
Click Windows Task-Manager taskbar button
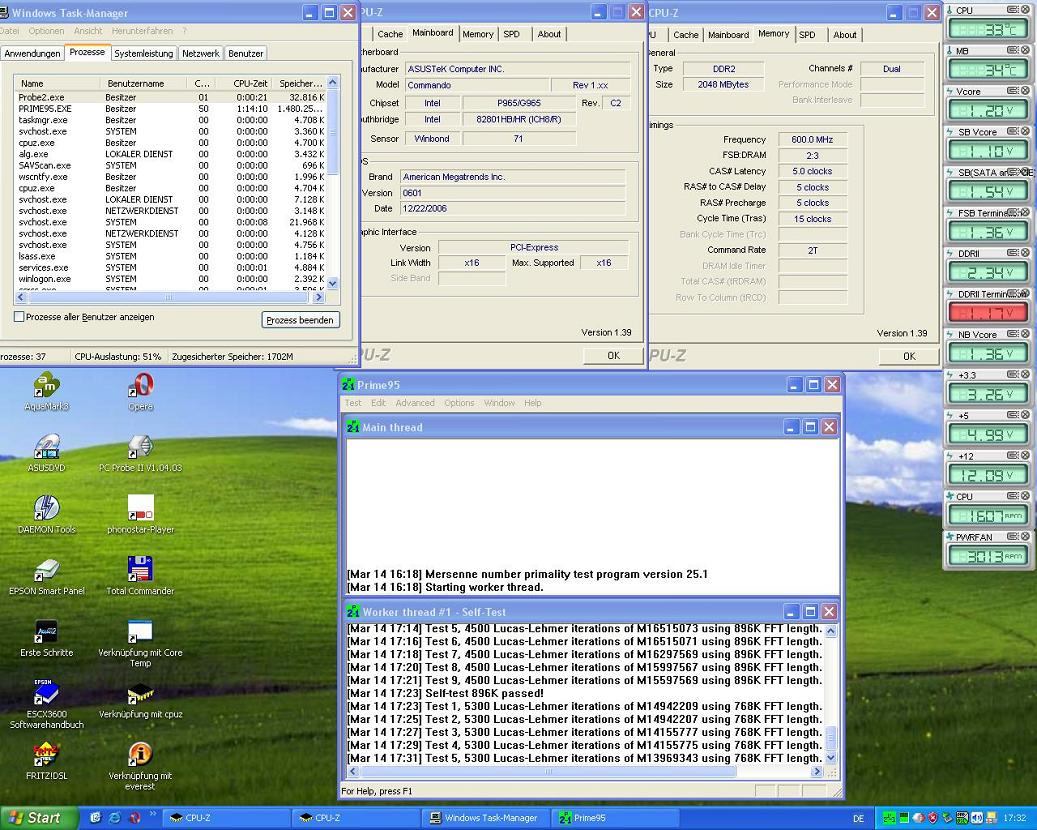(x=486, y=818)
